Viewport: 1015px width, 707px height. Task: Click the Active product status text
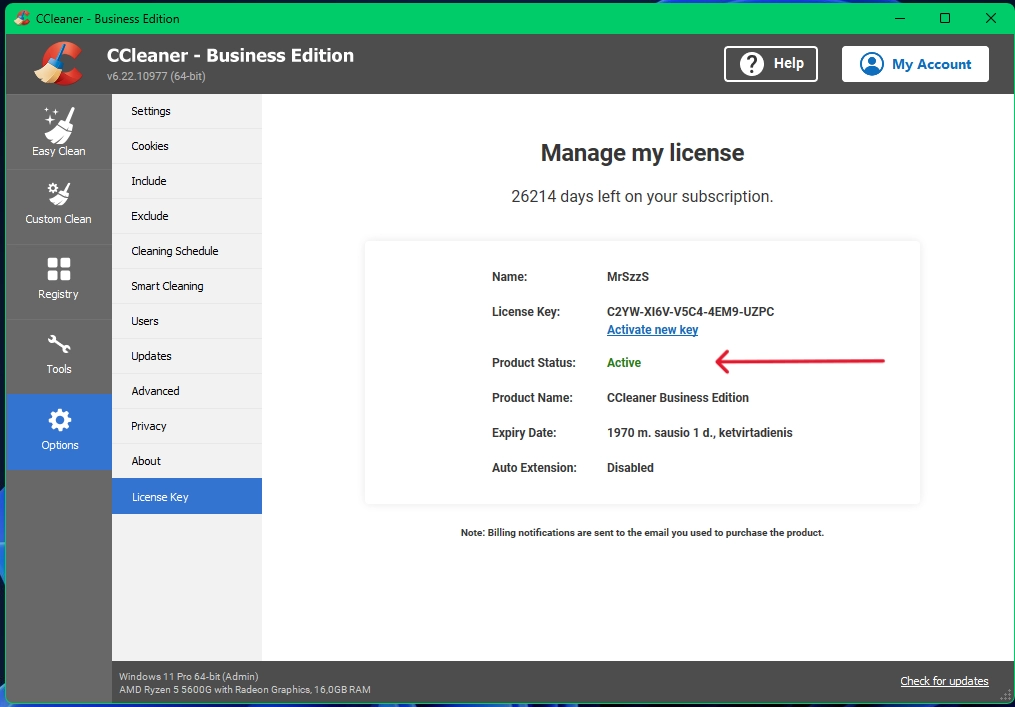coord(623,363)
